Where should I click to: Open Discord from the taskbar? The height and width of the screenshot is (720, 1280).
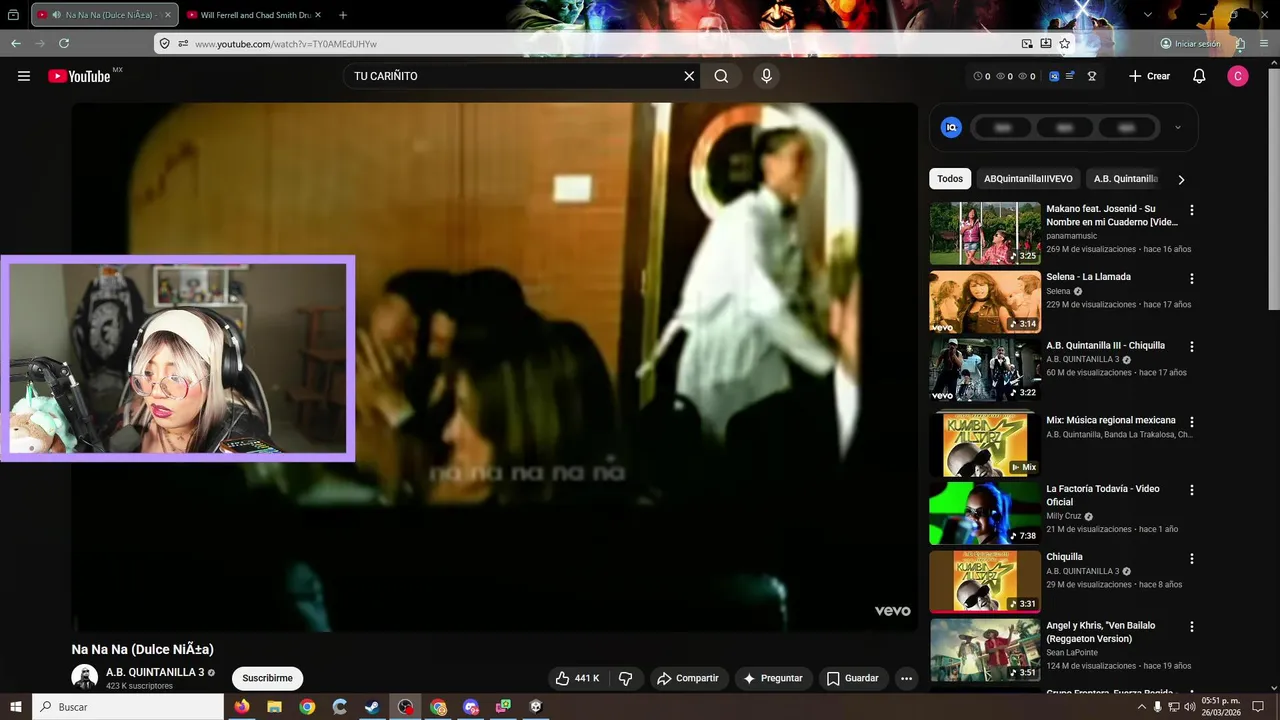(x=471, y=707)
